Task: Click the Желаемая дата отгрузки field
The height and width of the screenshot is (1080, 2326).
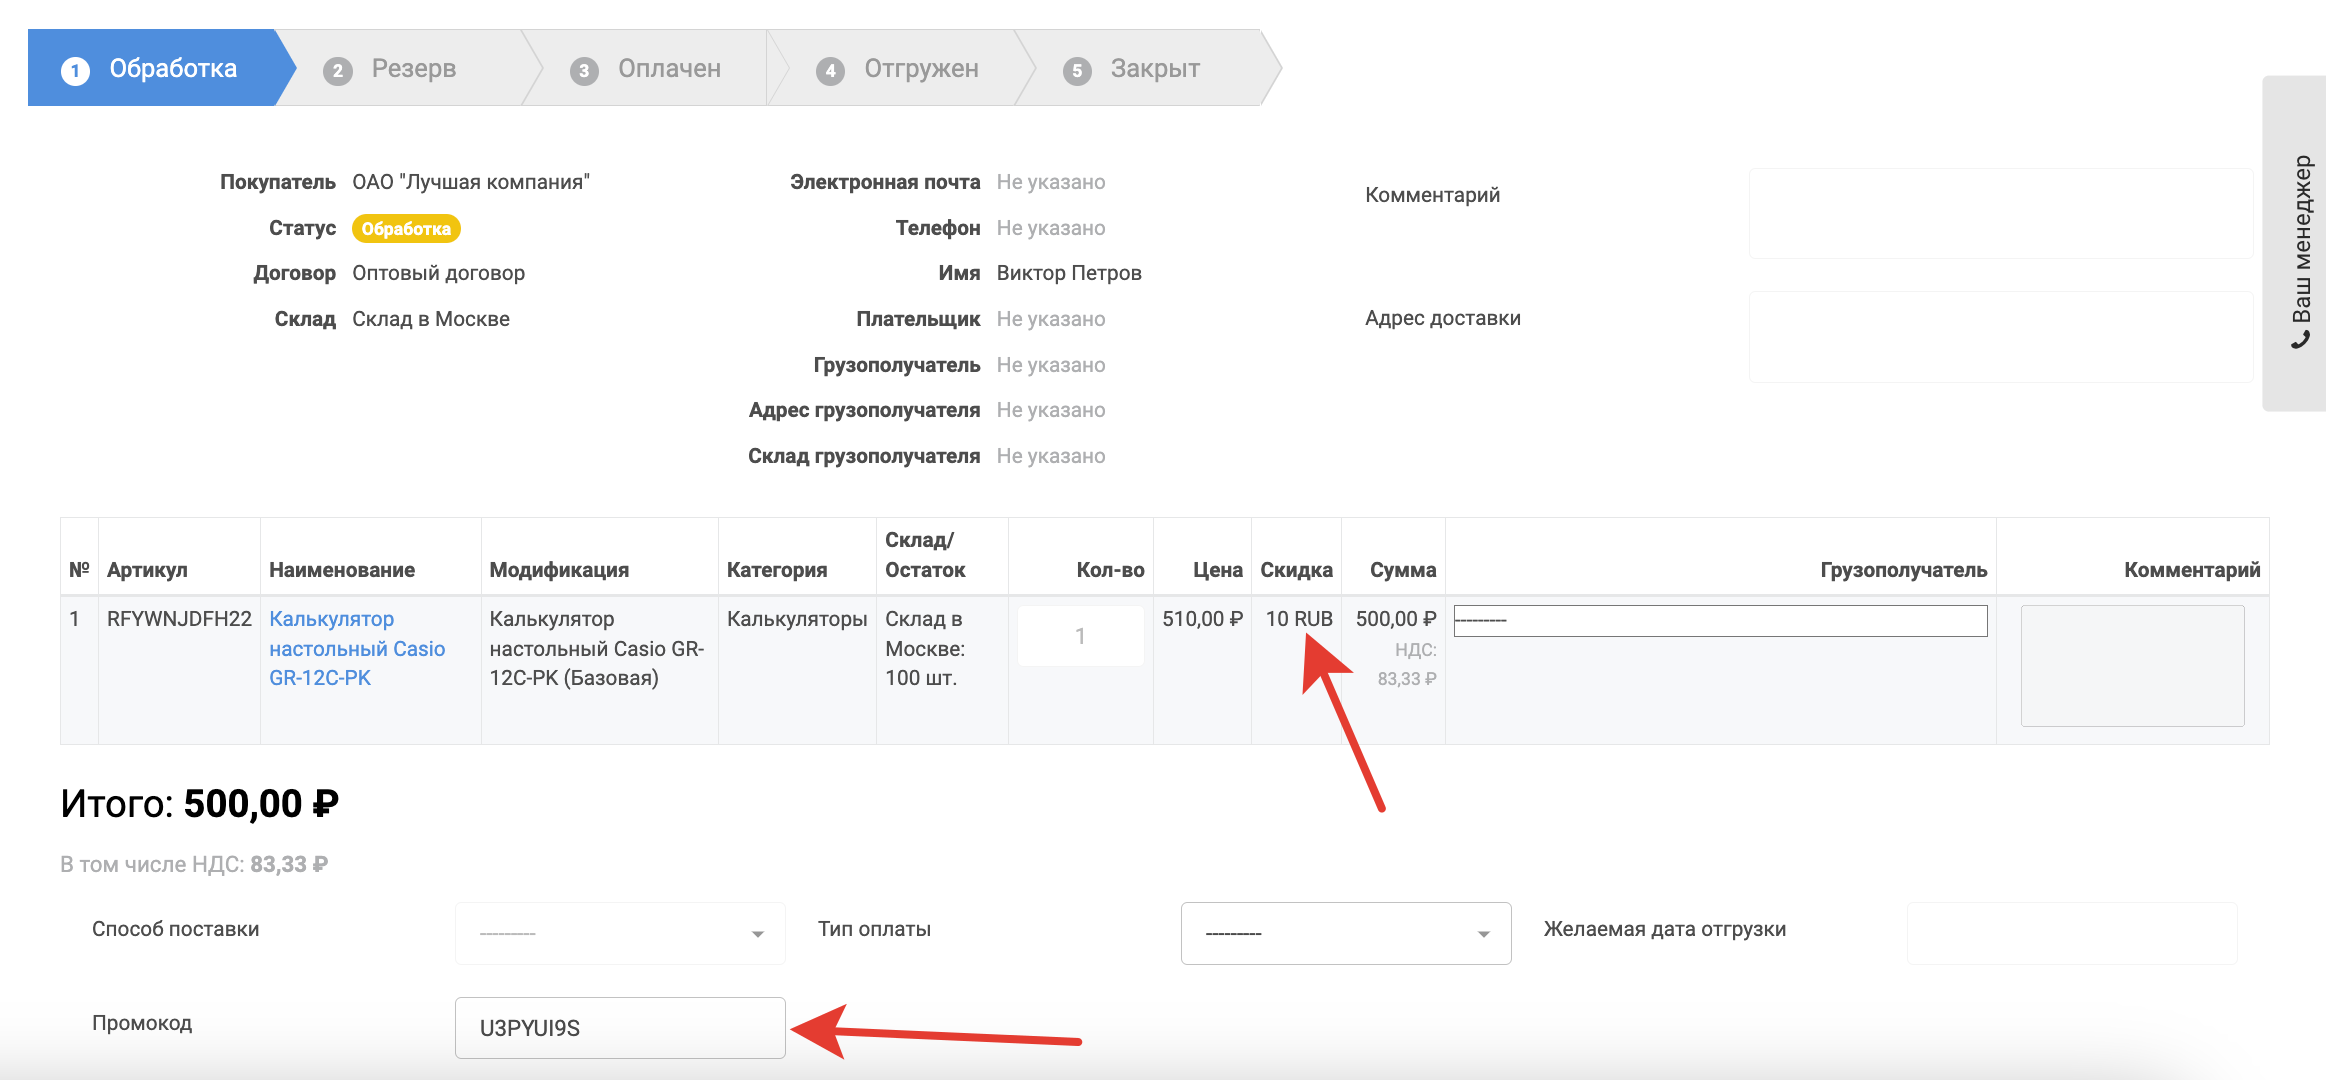Action: click(2071, 933)
